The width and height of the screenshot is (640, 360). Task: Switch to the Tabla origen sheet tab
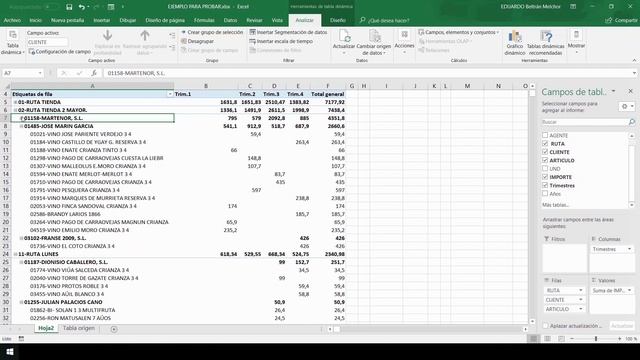tap(79, 328)
